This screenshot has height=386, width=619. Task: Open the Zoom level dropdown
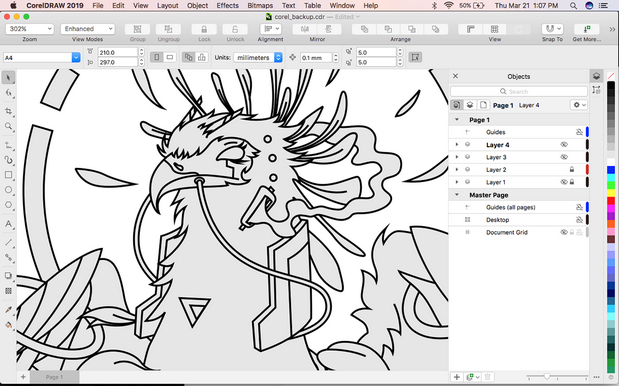coord(30,29)
